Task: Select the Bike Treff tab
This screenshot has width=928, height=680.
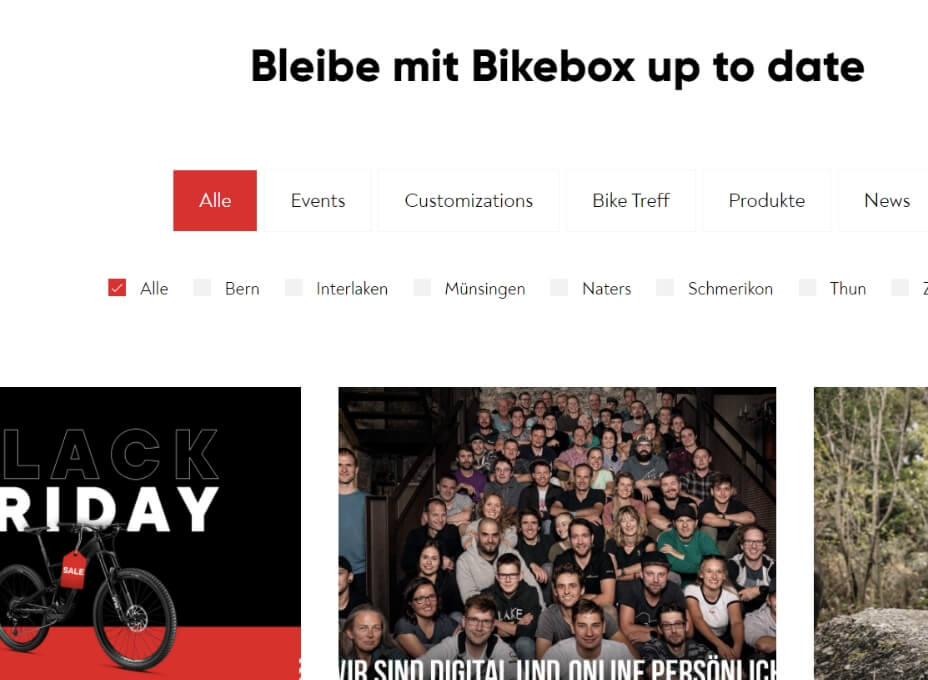Action: (x=630, y=201)
